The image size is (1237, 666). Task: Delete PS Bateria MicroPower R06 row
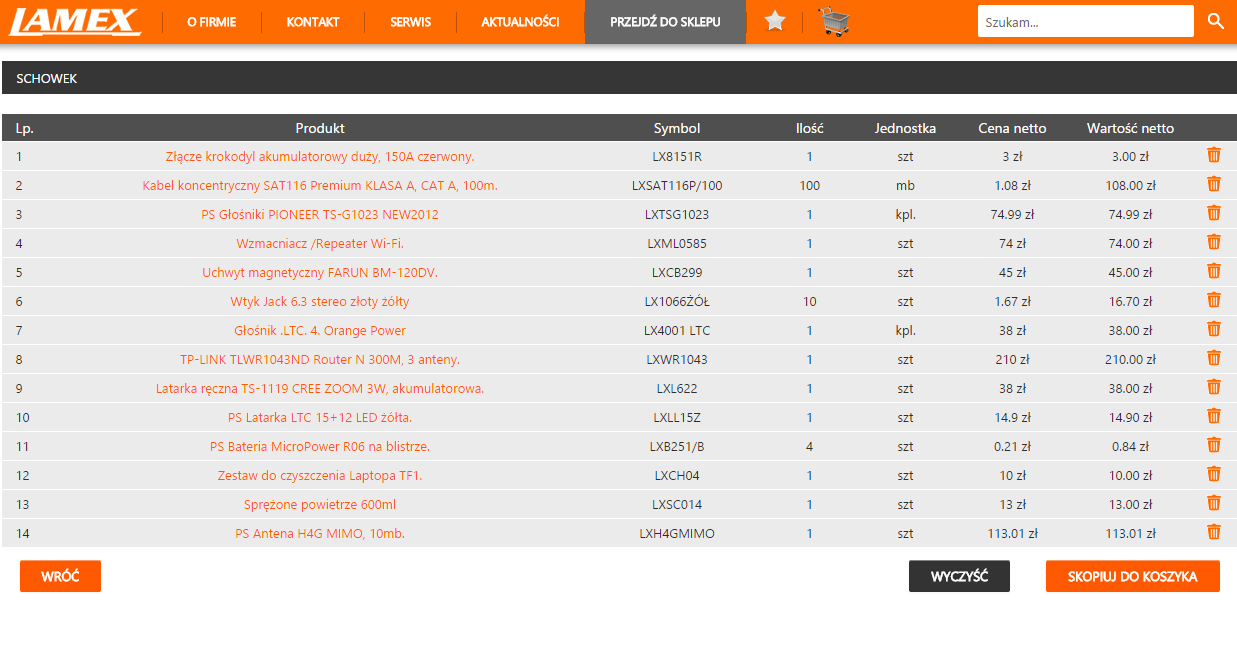click(x=1214, y=445)
